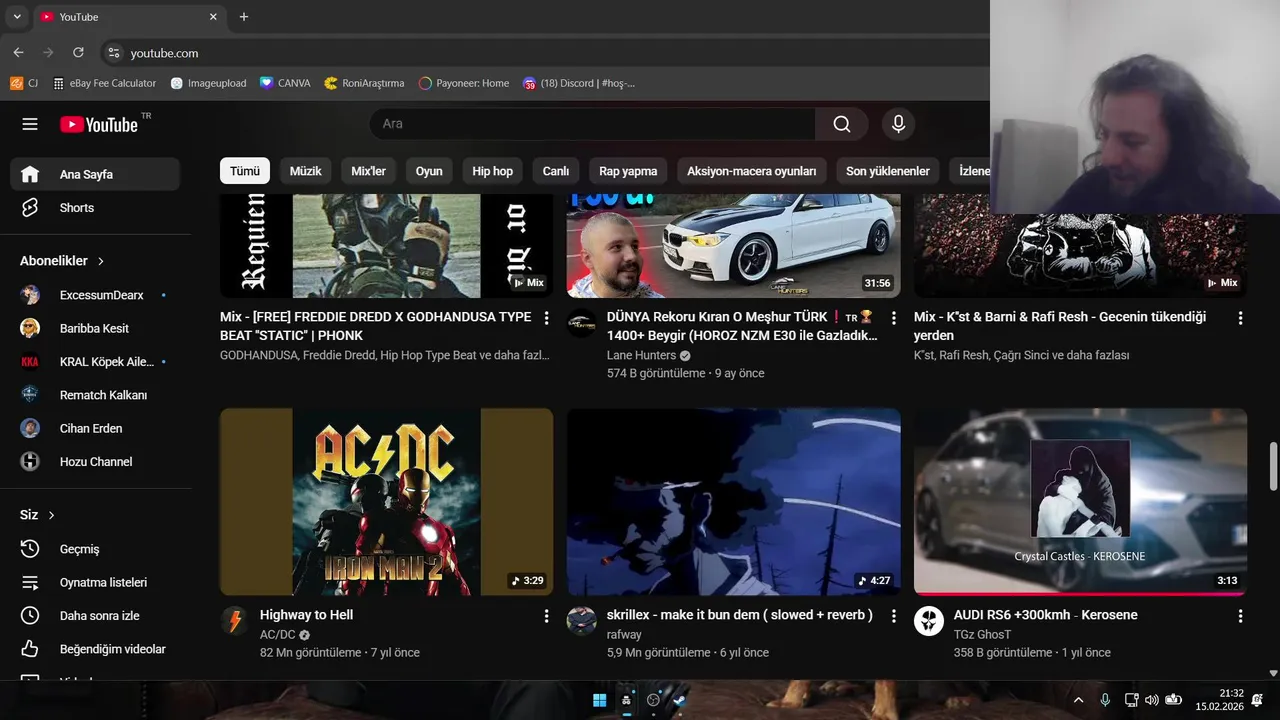Select the Rap yapma filter chip
The image size is (1280, 720).
[628, 171]
